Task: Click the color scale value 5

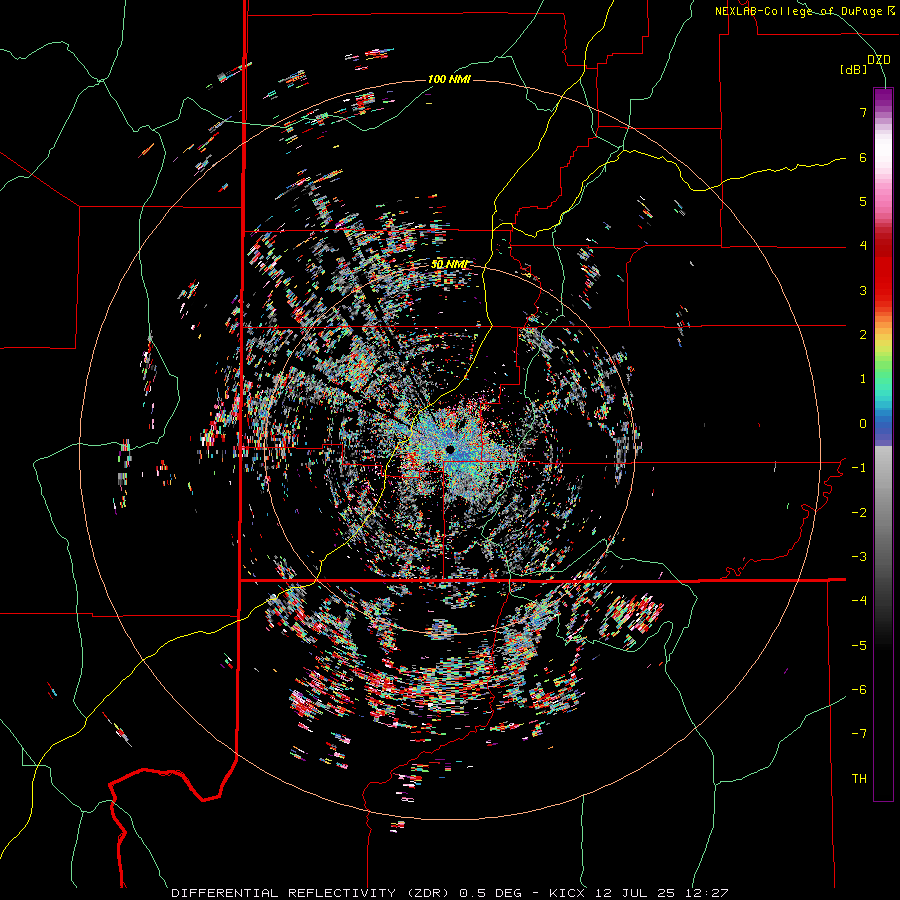Action: pyautogui.click(x=863, y=201)
